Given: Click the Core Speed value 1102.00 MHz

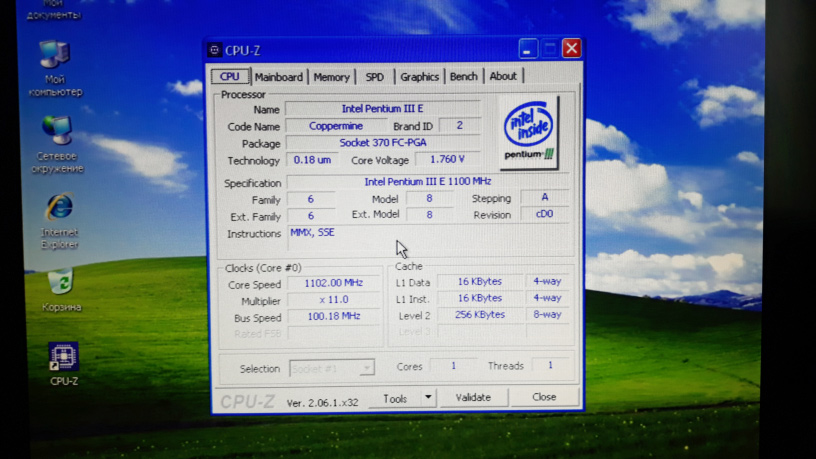Looking at the screenshot, I should click(x=334, y=283).
